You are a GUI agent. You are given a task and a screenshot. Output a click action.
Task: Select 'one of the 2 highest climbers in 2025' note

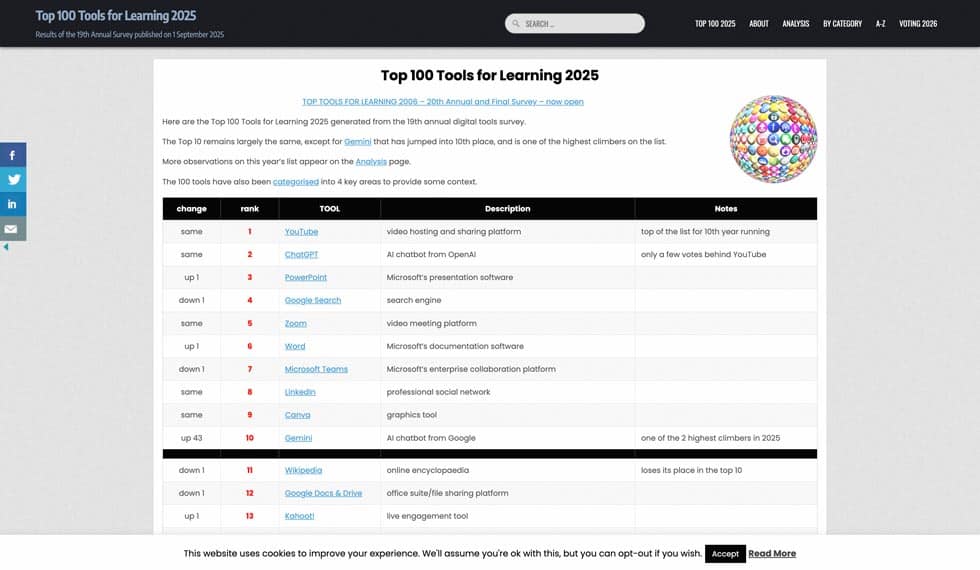pyautogui.click(x=710, y=438)
